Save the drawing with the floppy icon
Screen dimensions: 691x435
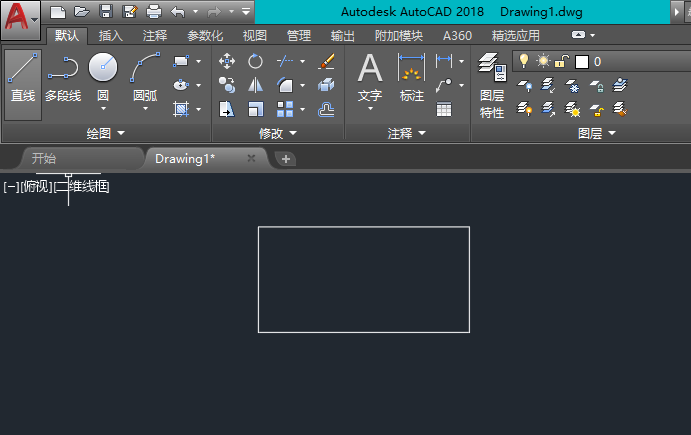106,12
